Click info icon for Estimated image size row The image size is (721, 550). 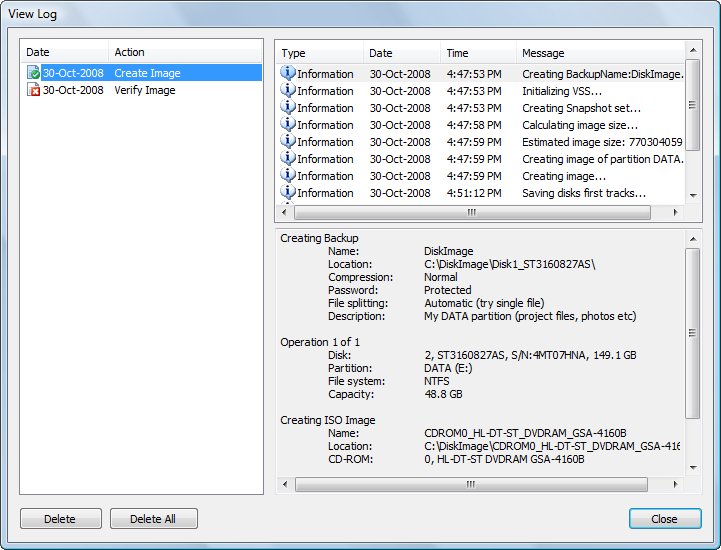click(x=288, y=141)
